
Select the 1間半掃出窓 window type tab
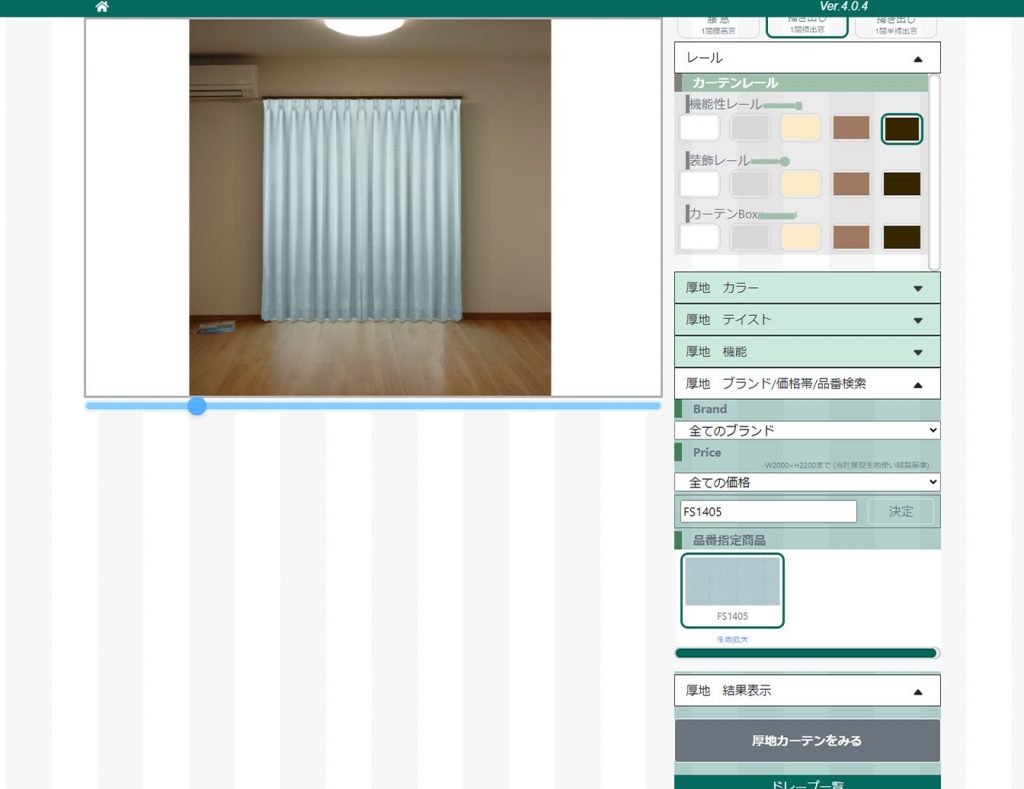click(896, 27)
